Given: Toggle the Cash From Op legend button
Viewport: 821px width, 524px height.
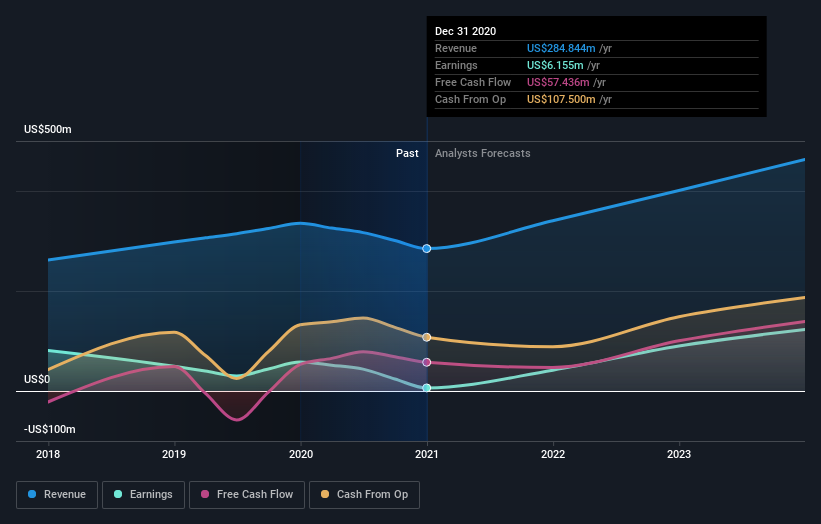Looking at the screenshot, I should pyautogui.click(x=364, y=495).
